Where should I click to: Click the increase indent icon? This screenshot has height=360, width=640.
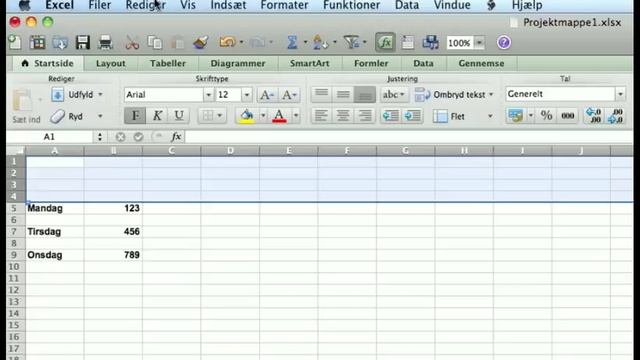tap(413, 116)
